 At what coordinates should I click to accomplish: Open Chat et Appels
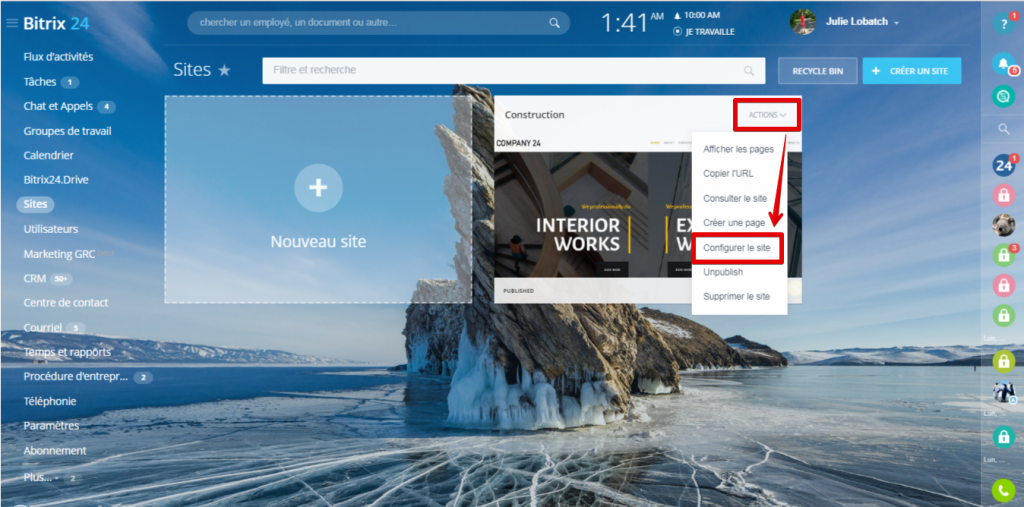click(x=58, y=106)
